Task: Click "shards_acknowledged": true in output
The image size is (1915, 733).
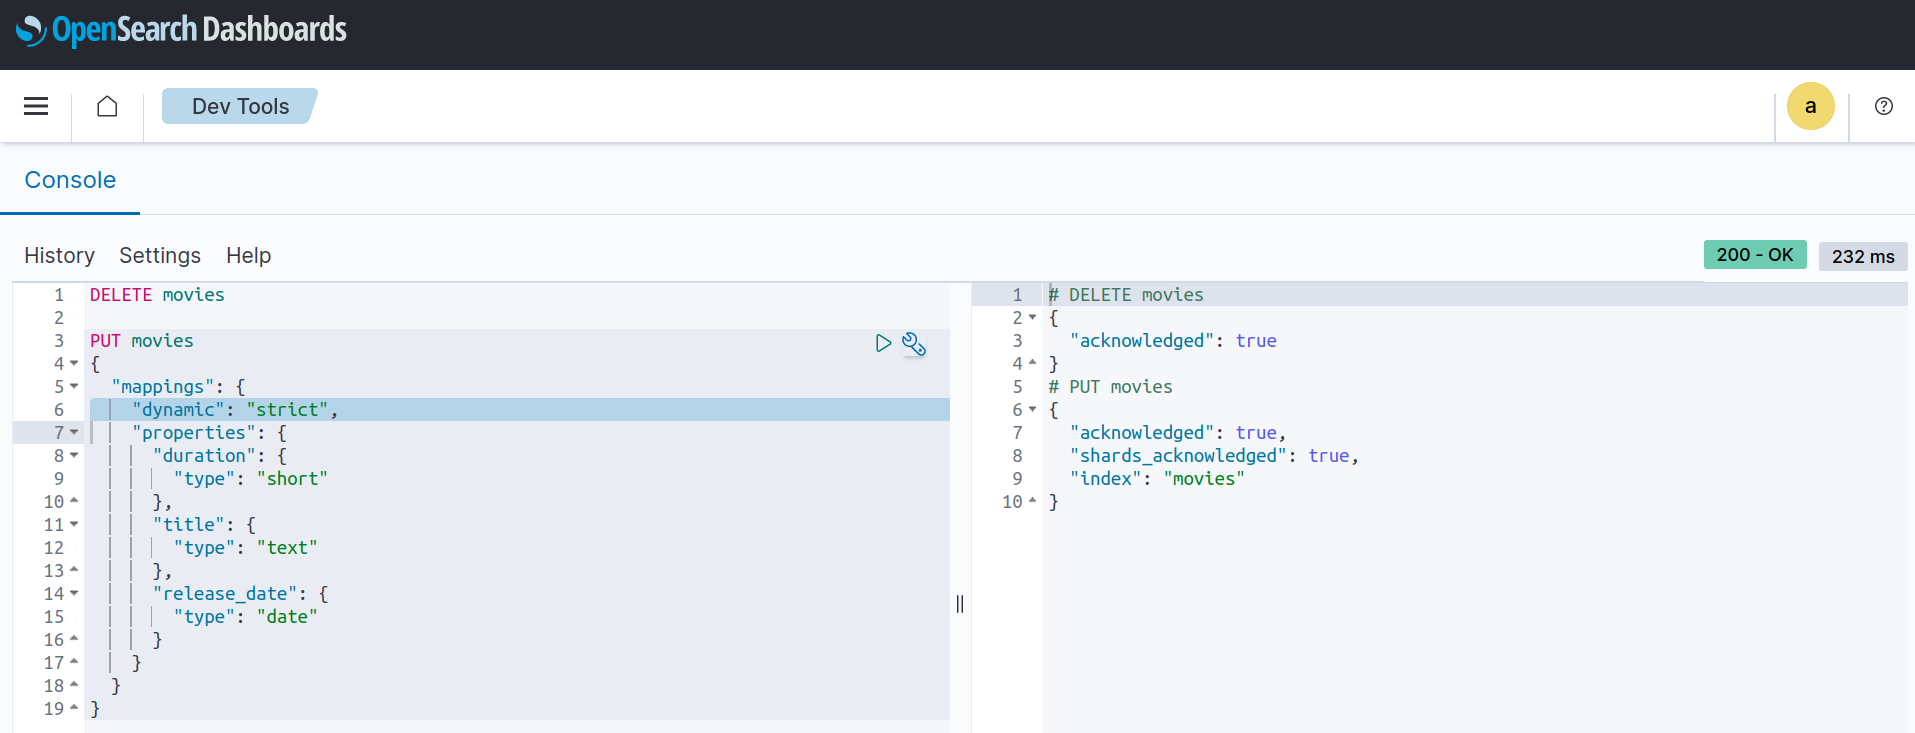Action: pos(1214,456)
